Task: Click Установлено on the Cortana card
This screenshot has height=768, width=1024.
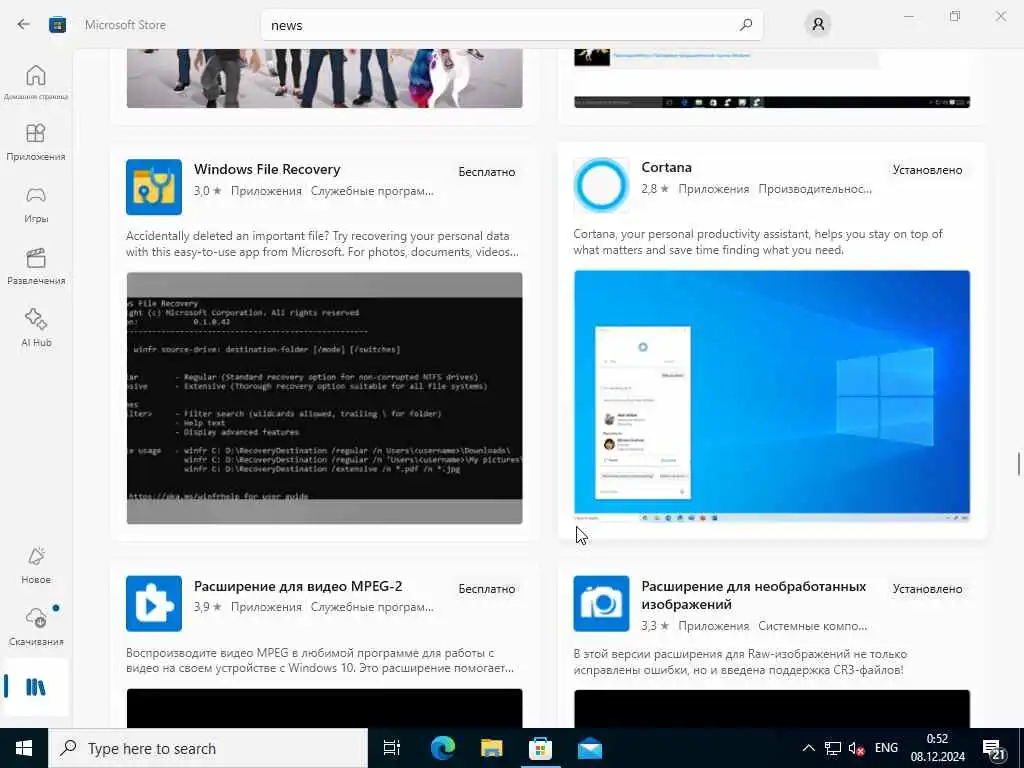Action: (x=927, y=170)
